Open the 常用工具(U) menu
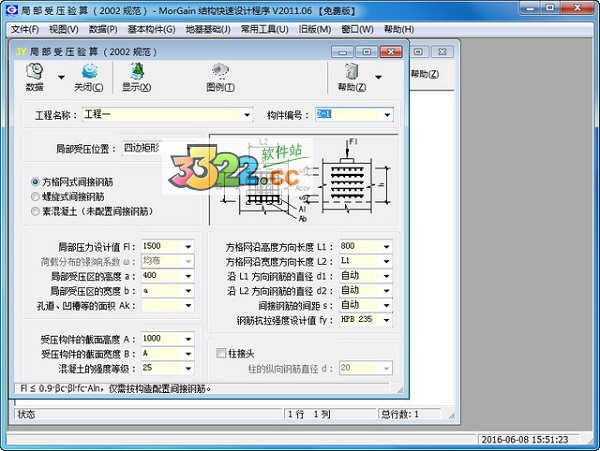Image resolution: width=600 pixels, height=451 pixels. [x=264, y=29]
